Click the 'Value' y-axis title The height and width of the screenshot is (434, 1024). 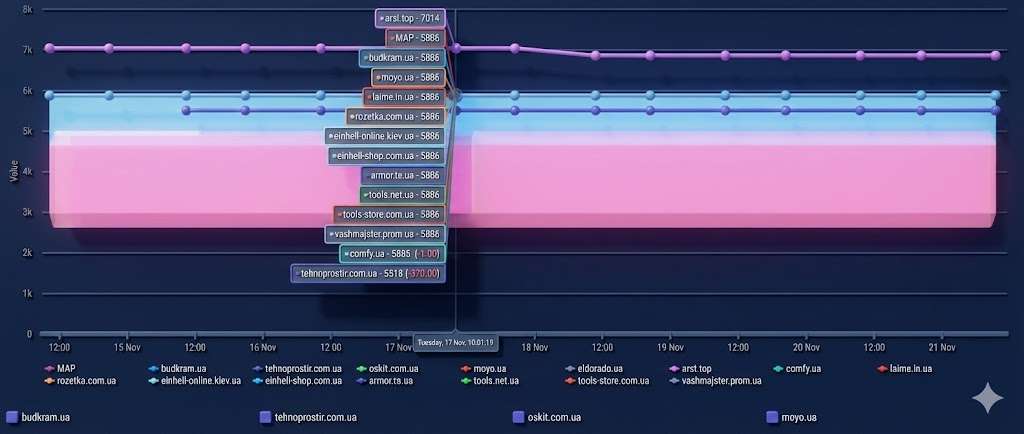[13, 172]
